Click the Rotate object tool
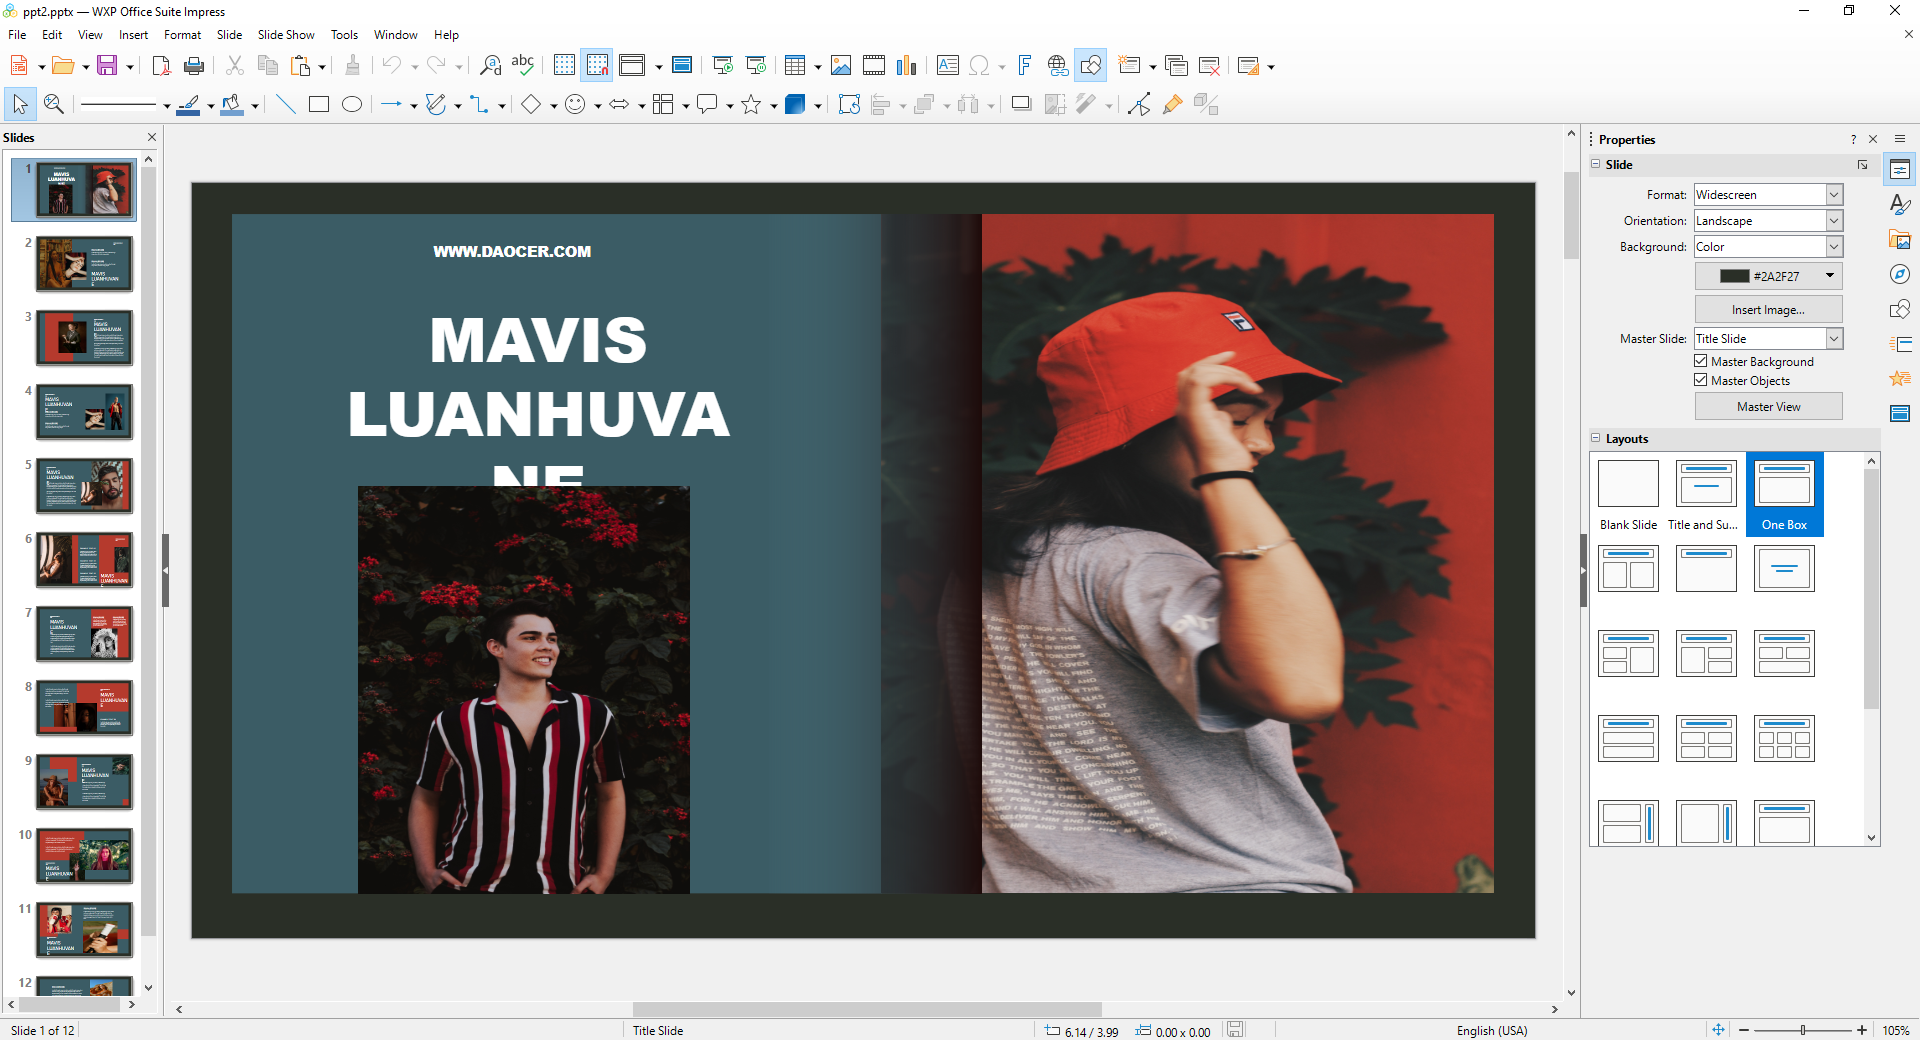The width and height of the screenshot is (1920, 1040). click(849, 104)
